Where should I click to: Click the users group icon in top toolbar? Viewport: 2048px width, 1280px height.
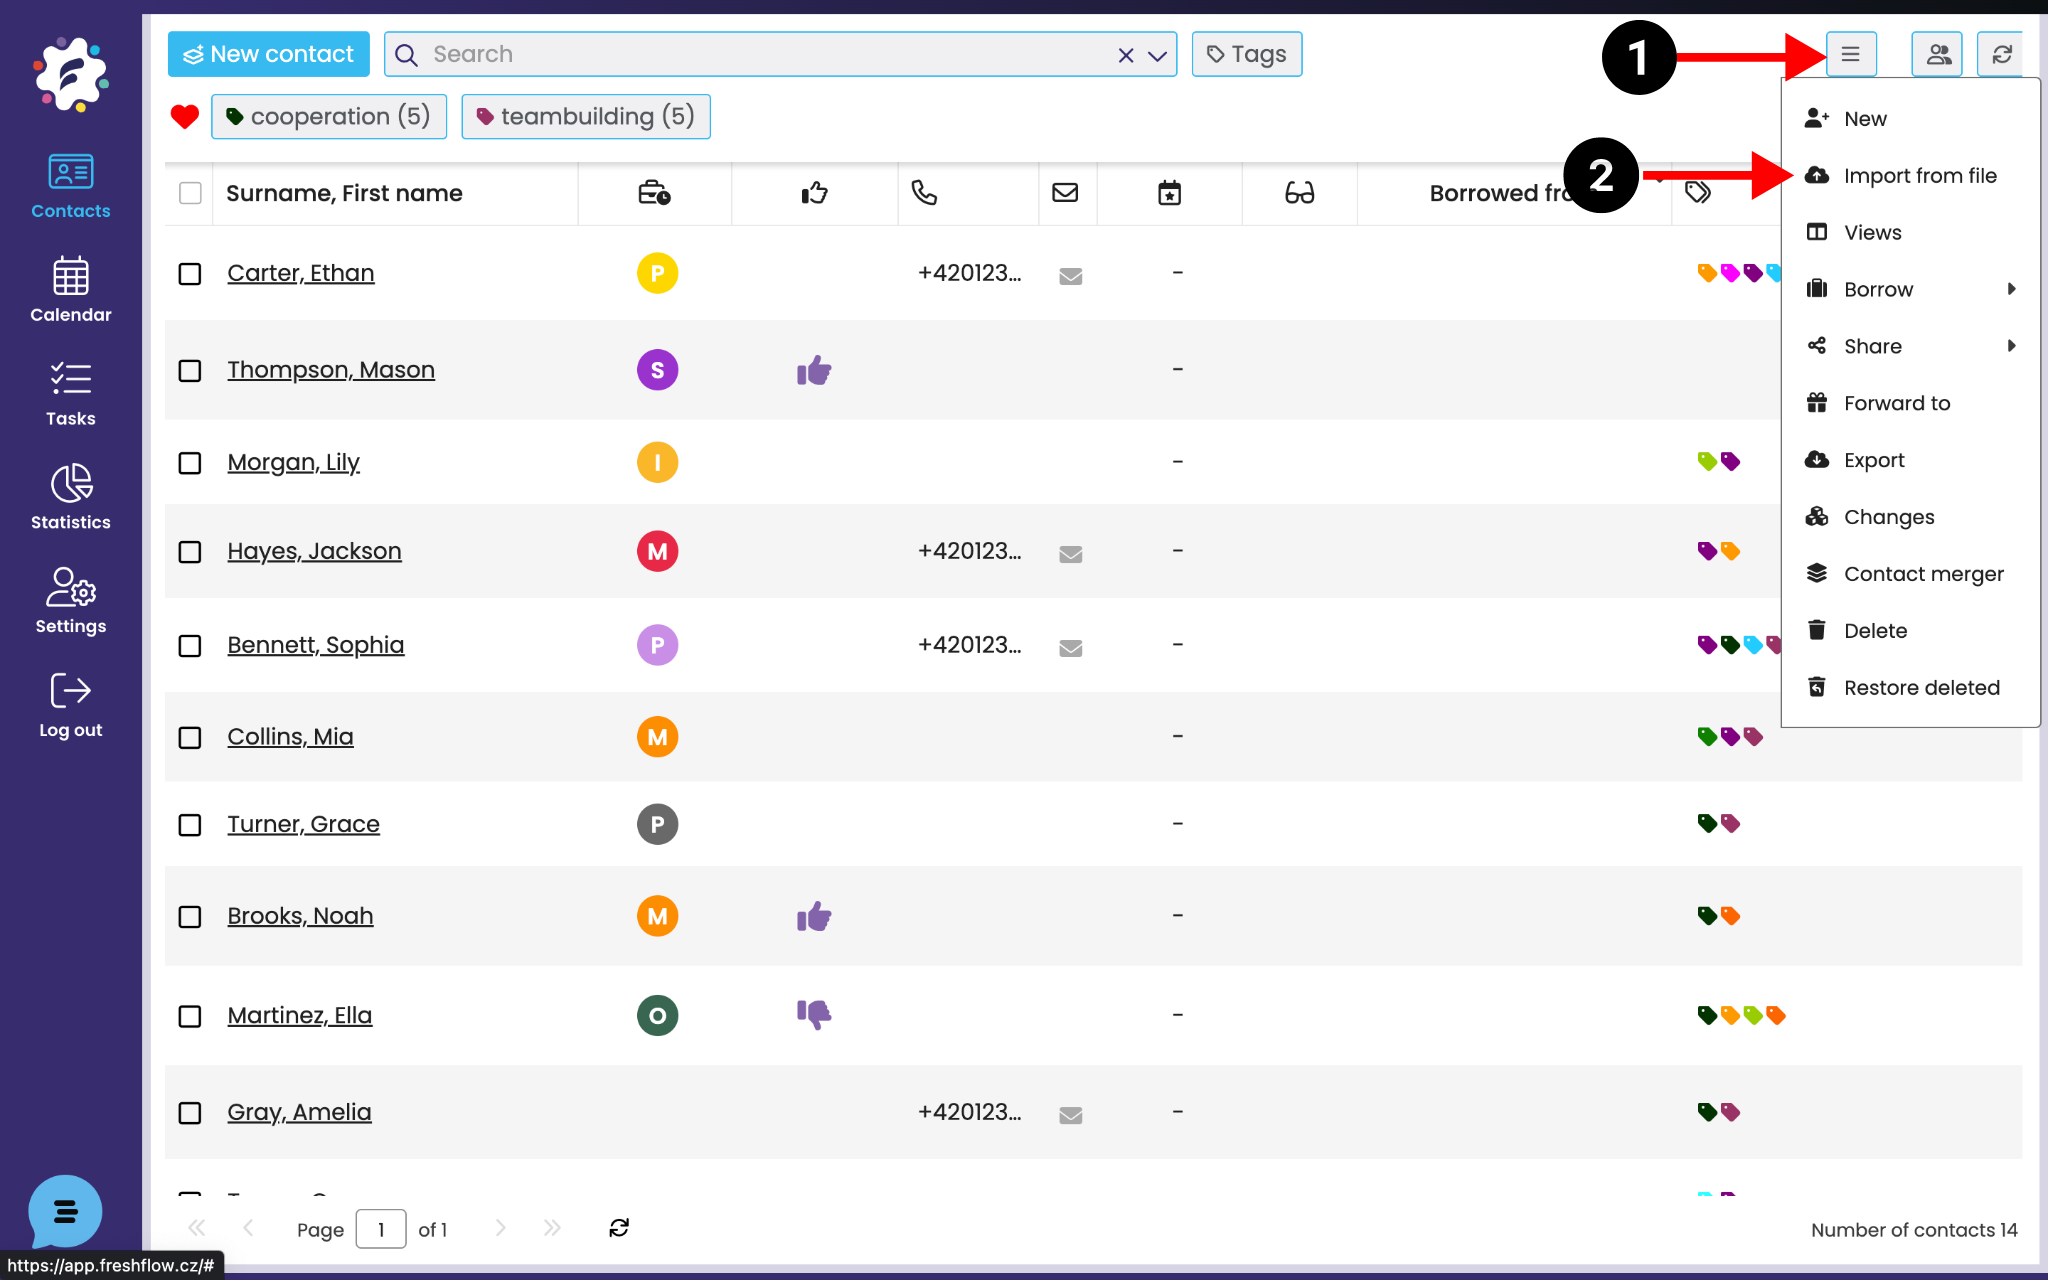click(x=1937, y=54)
